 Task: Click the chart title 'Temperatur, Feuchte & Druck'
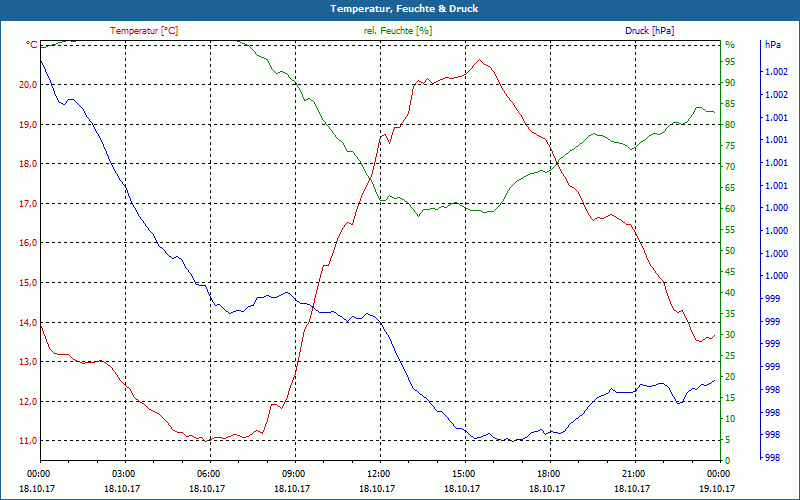tap(404, 9)
